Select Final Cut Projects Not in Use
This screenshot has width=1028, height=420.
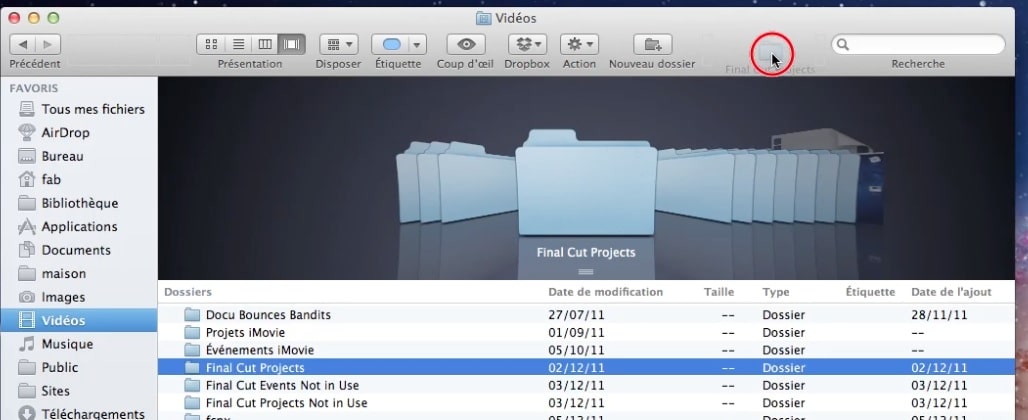coord(586,404)
